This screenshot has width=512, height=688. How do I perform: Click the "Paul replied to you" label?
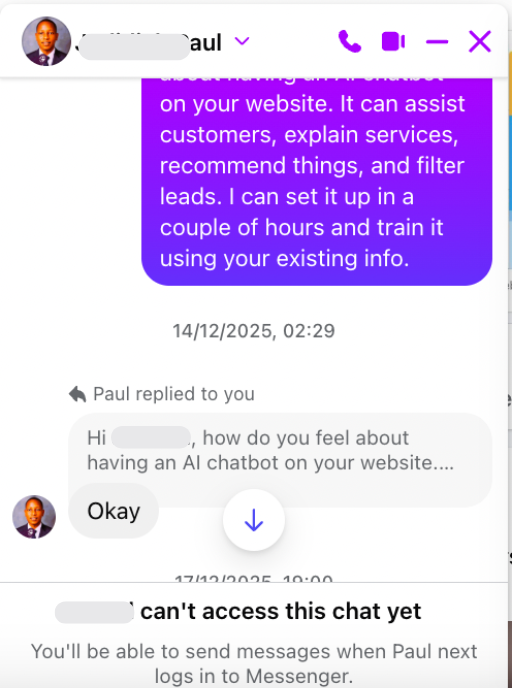(174, 394)
